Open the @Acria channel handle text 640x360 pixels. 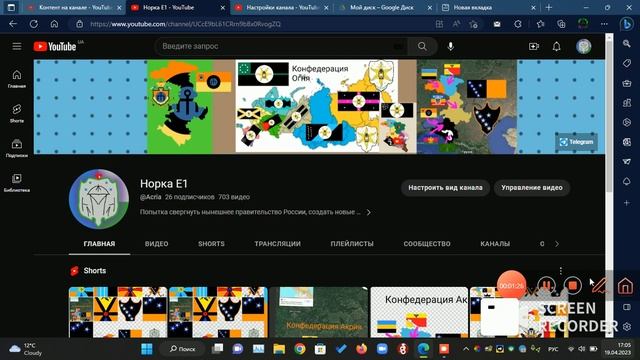[x=151, y=197]
